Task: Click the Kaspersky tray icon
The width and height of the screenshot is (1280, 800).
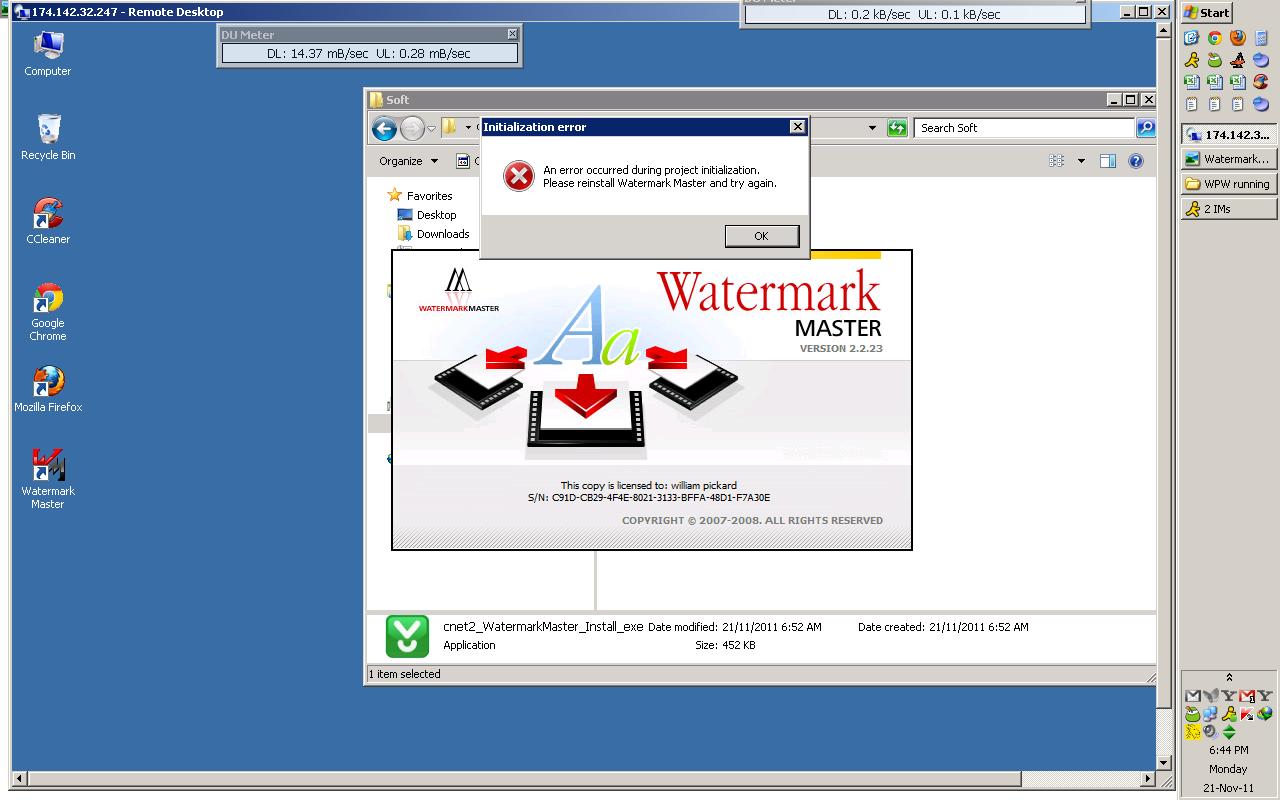Action: pos(1247,714)
